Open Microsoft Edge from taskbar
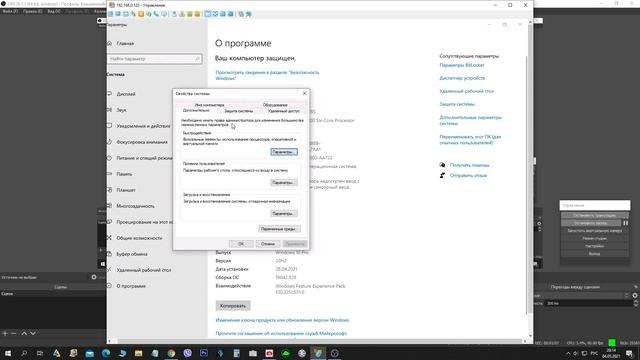 coord(106,353)
